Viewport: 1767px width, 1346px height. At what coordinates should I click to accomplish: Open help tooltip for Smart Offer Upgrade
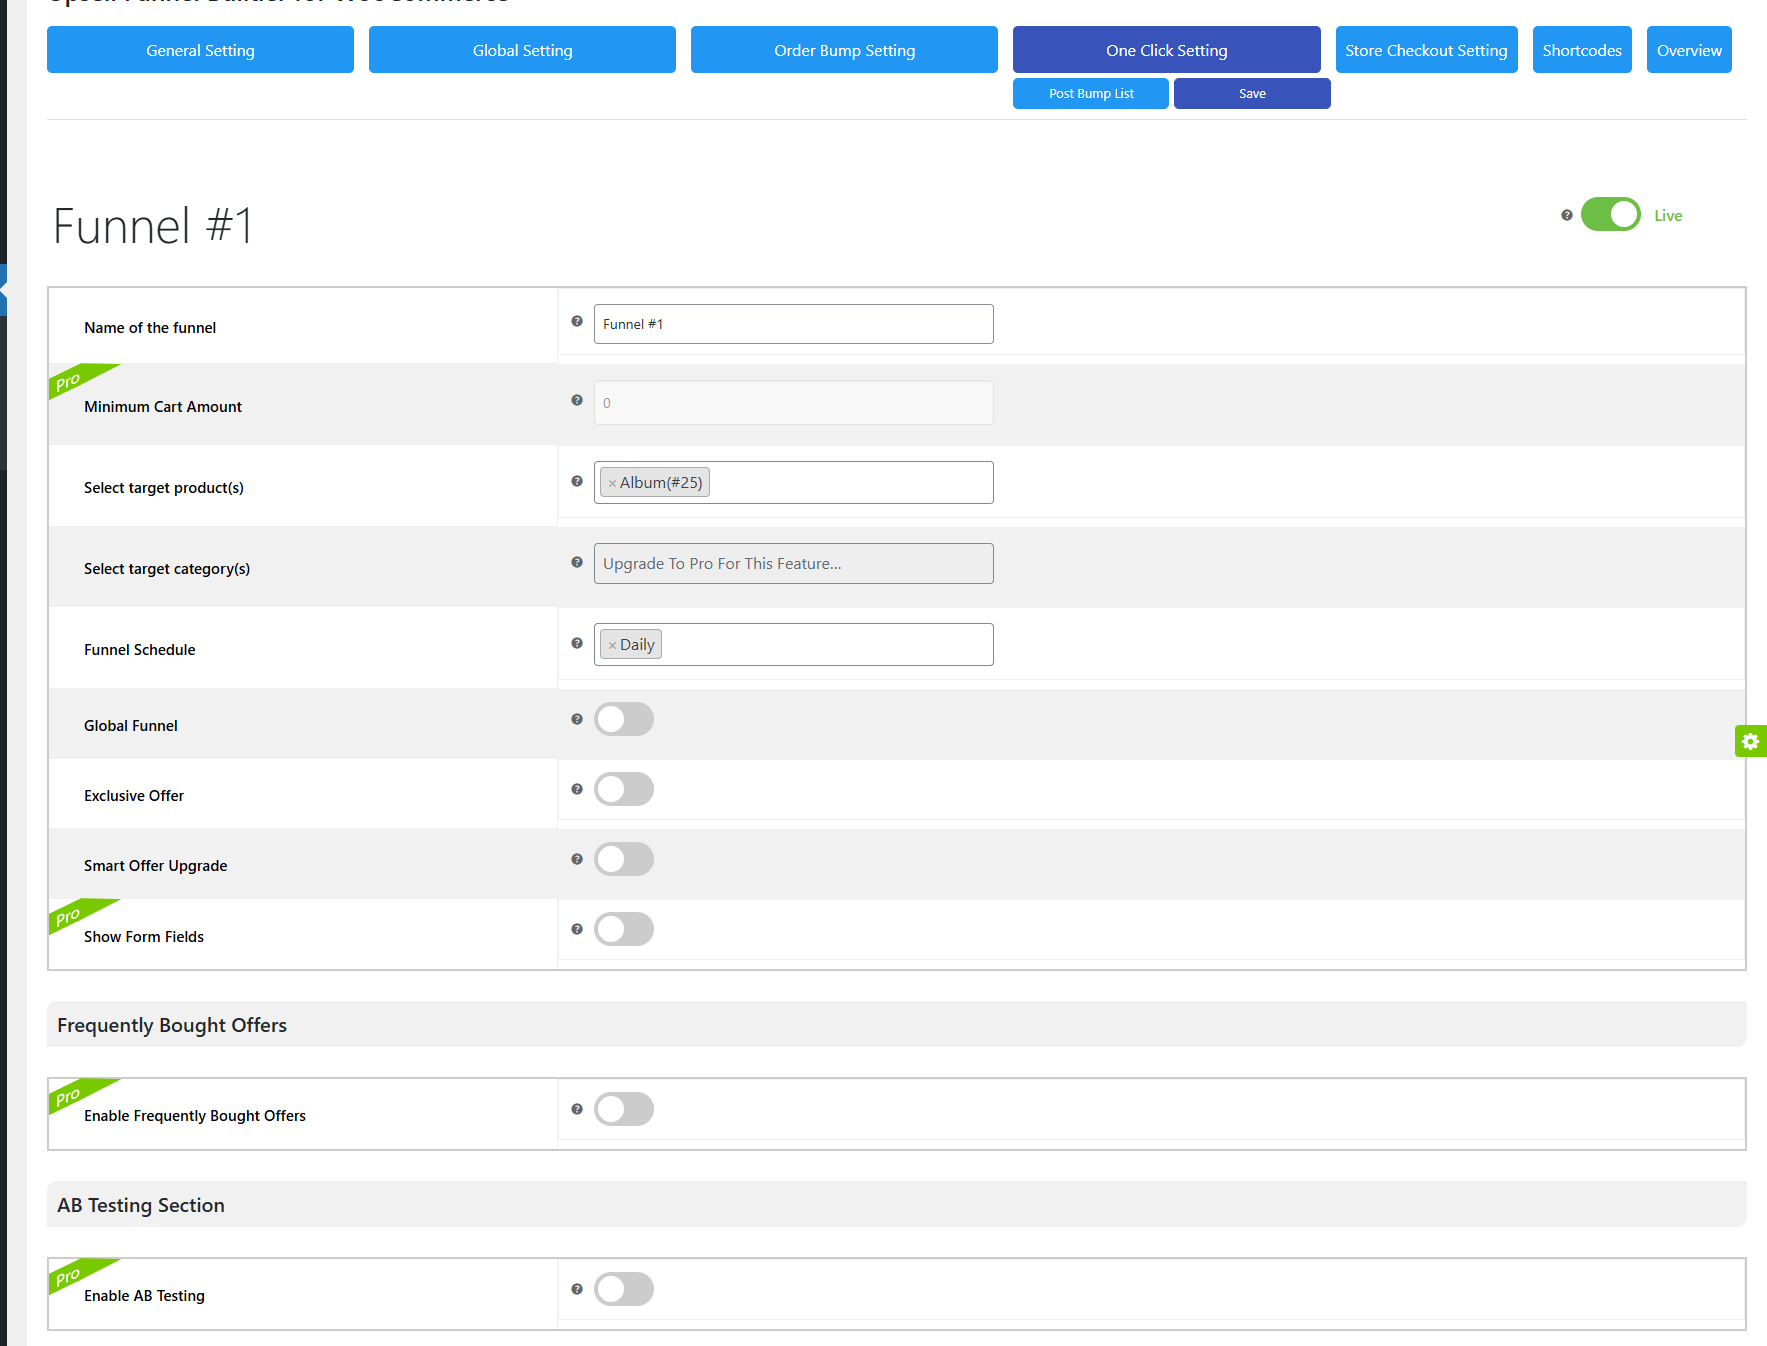click(577, 859)
